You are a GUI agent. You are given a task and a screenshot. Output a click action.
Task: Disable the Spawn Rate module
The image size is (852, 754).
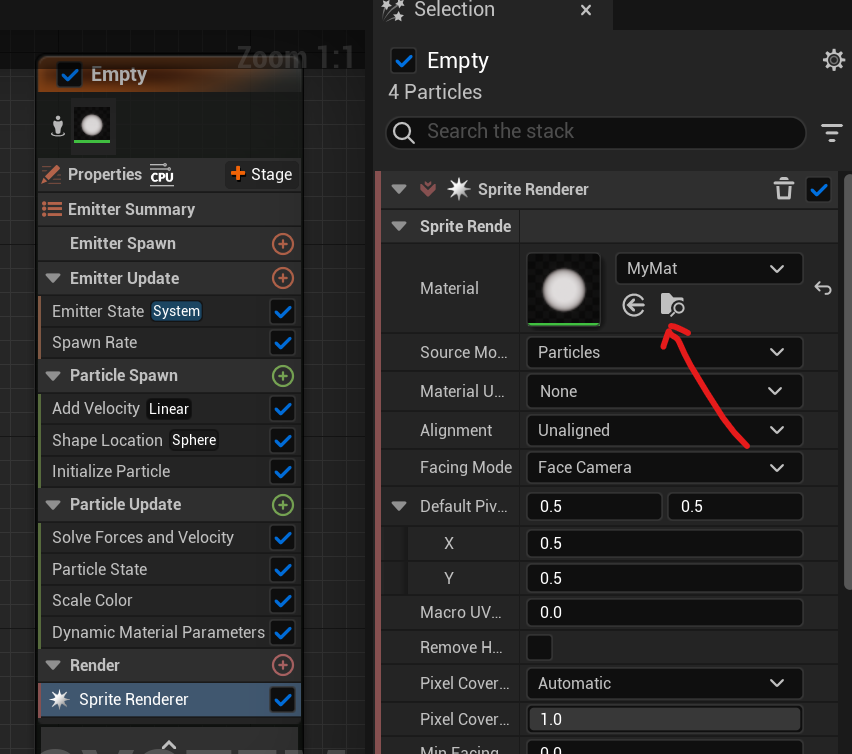coord(283,343)
